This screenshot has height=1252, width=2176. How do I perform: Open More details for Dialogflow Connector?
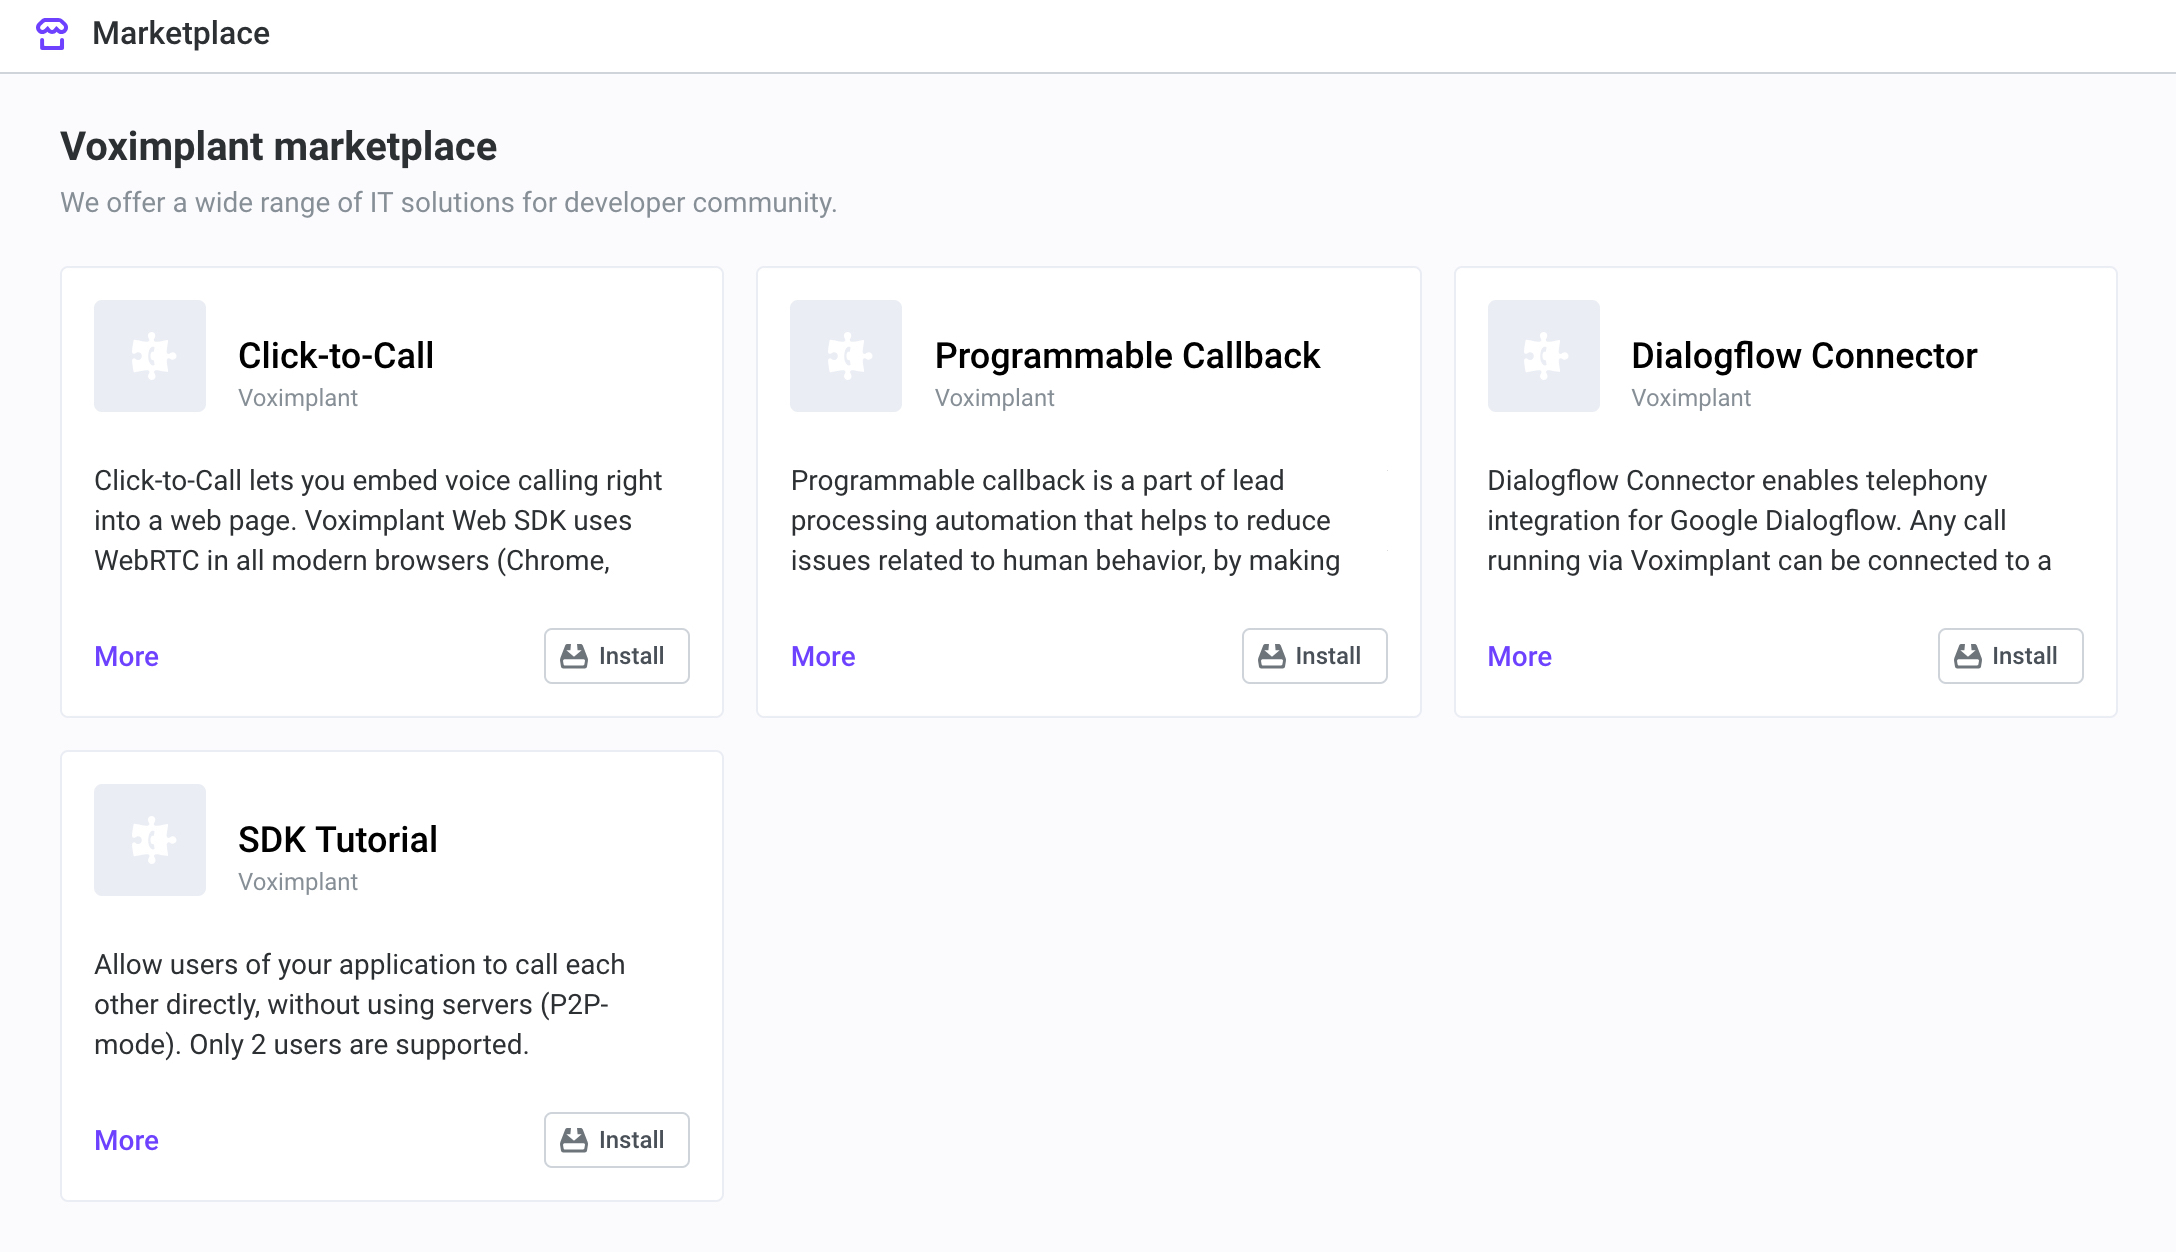[1519, 656]
